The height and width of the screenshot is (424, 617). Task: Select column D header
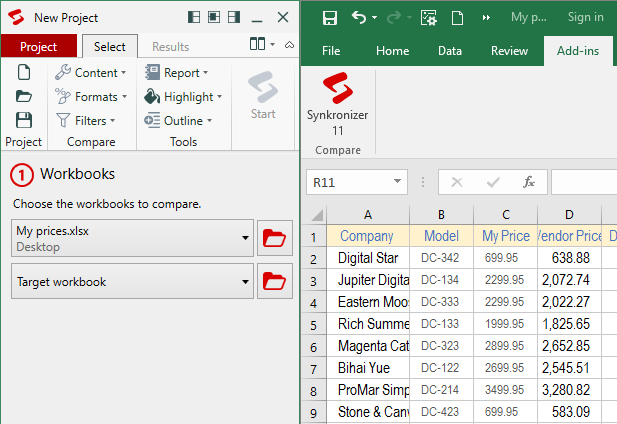tap(569, 215)
